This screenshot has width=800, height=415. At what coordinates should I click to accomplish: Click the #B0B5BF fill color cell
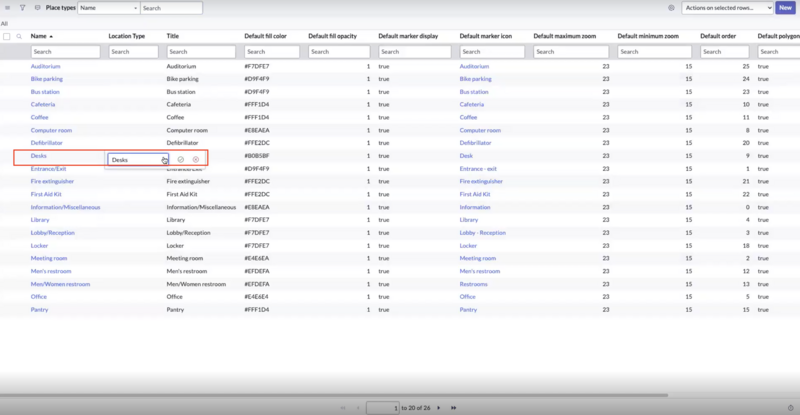257,156
